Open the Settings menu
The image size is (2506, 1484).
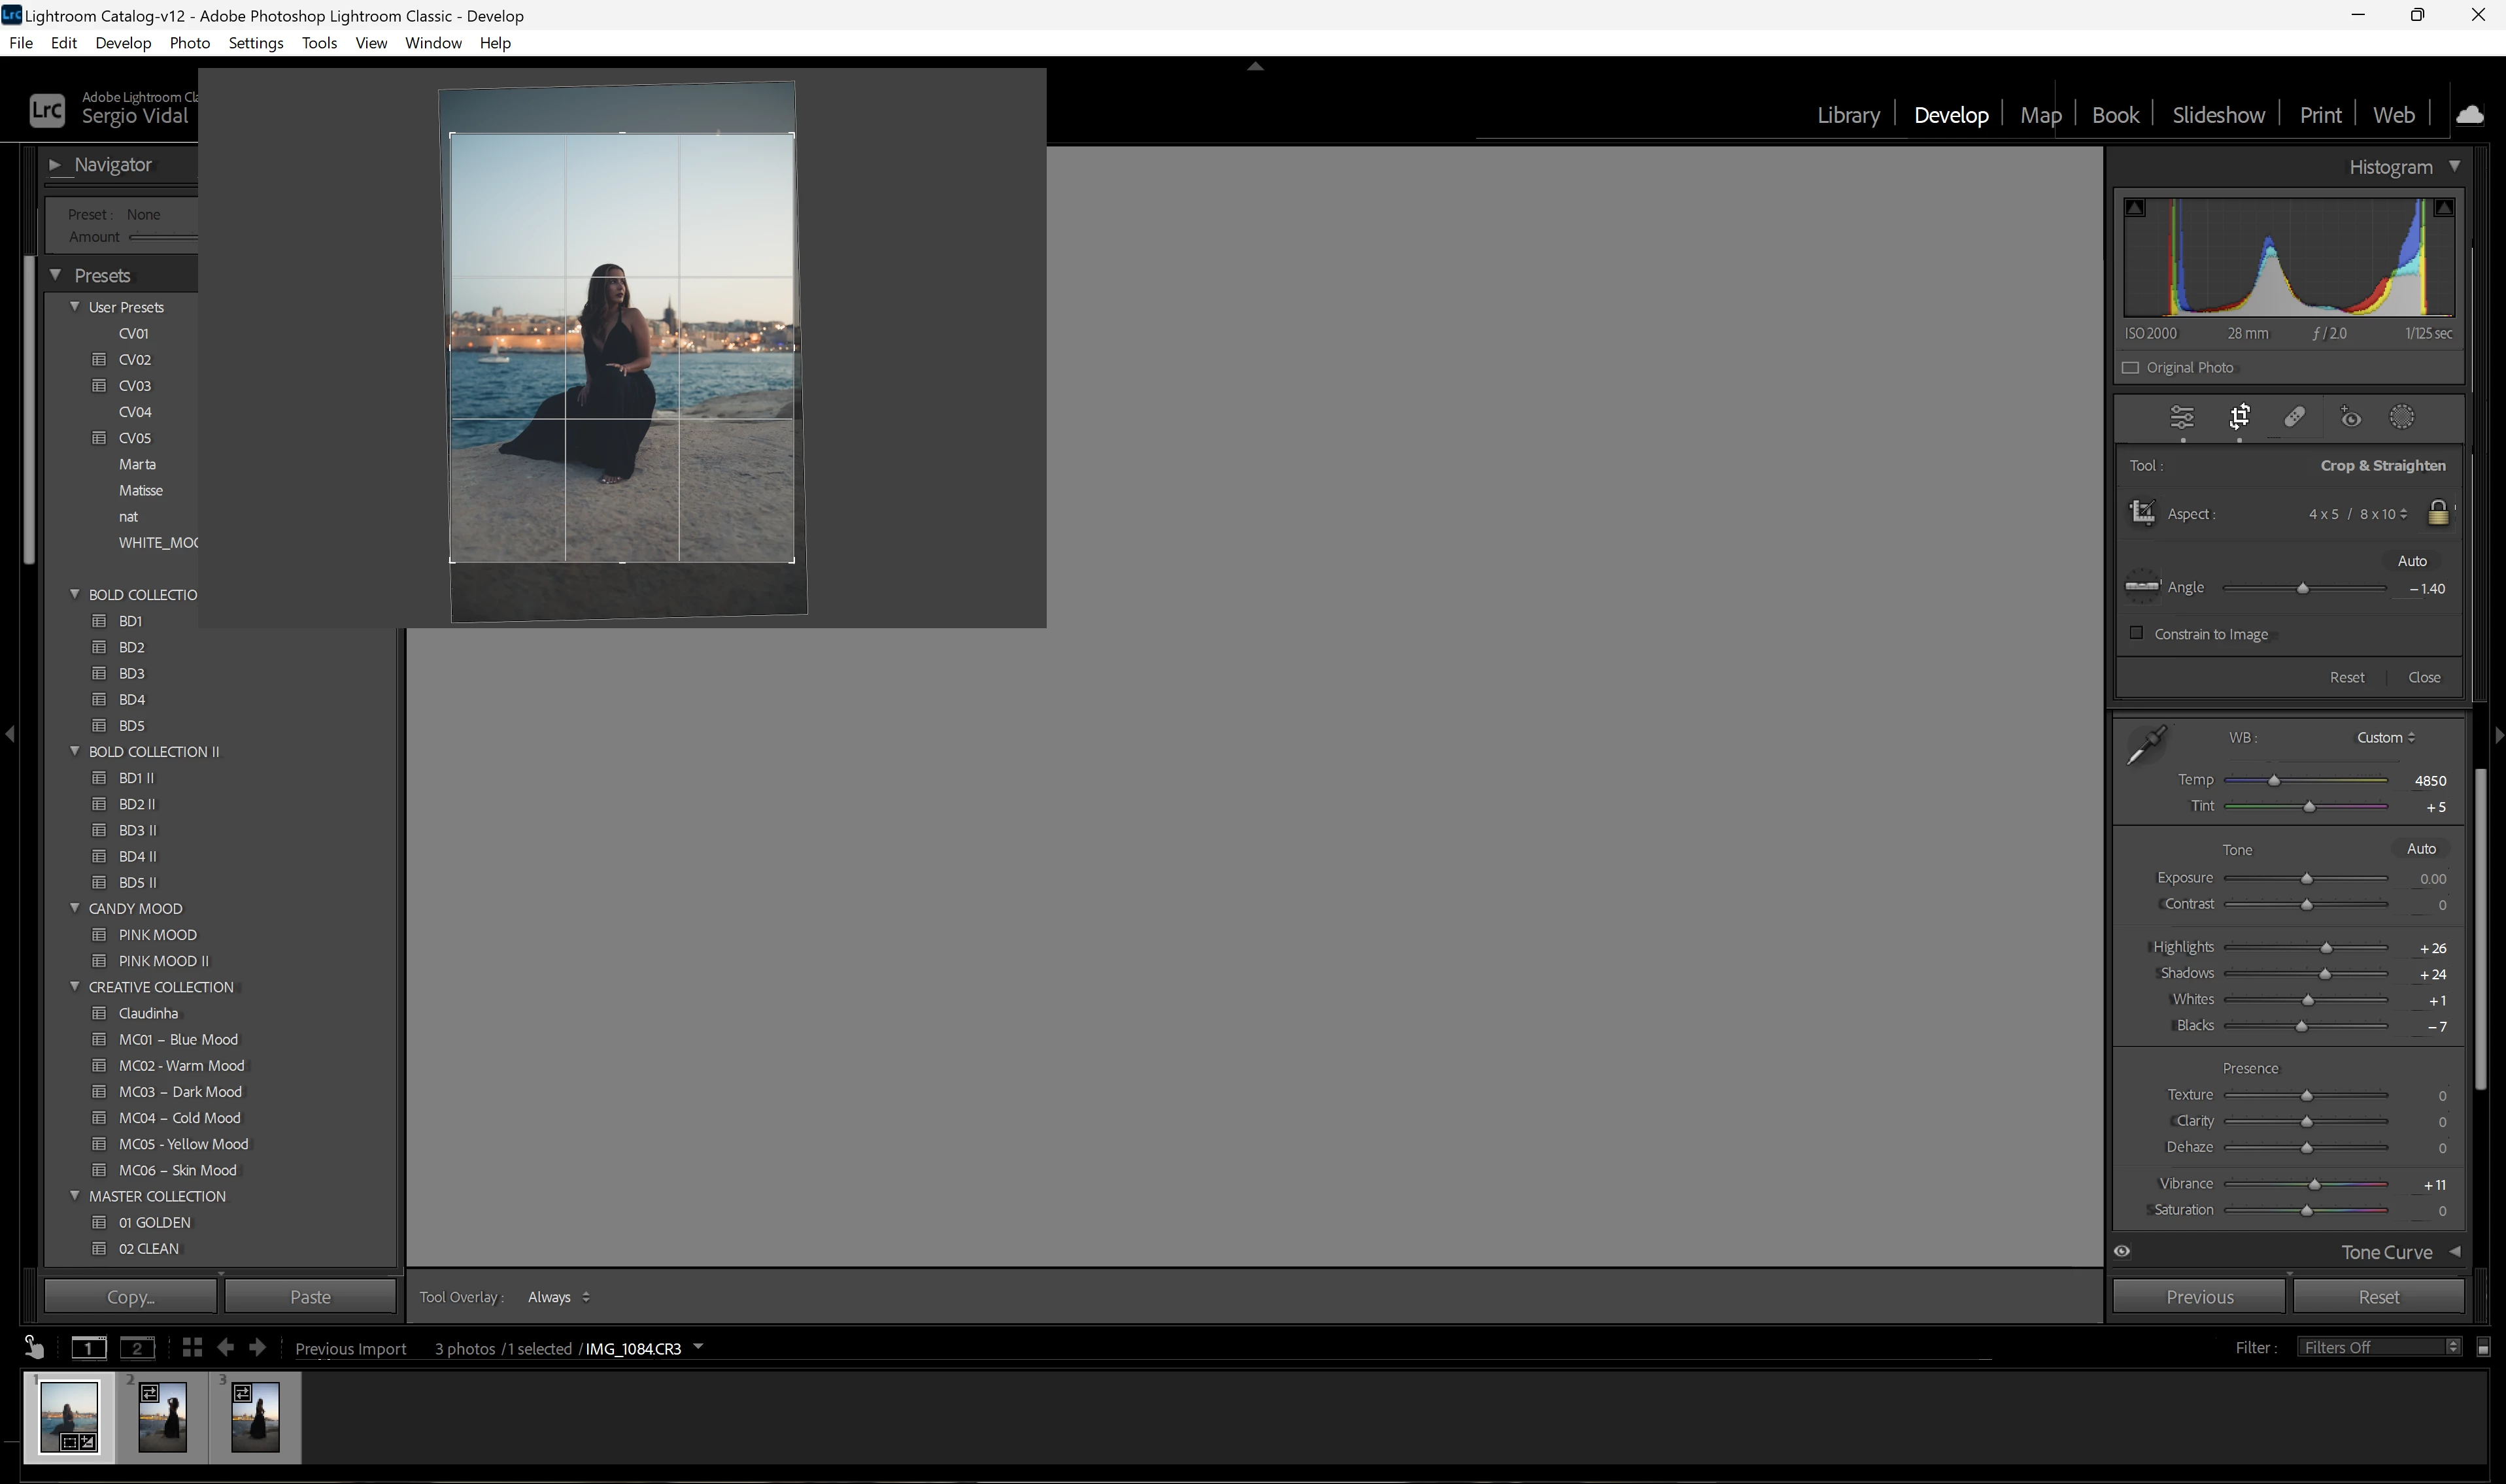click(255, 43)
